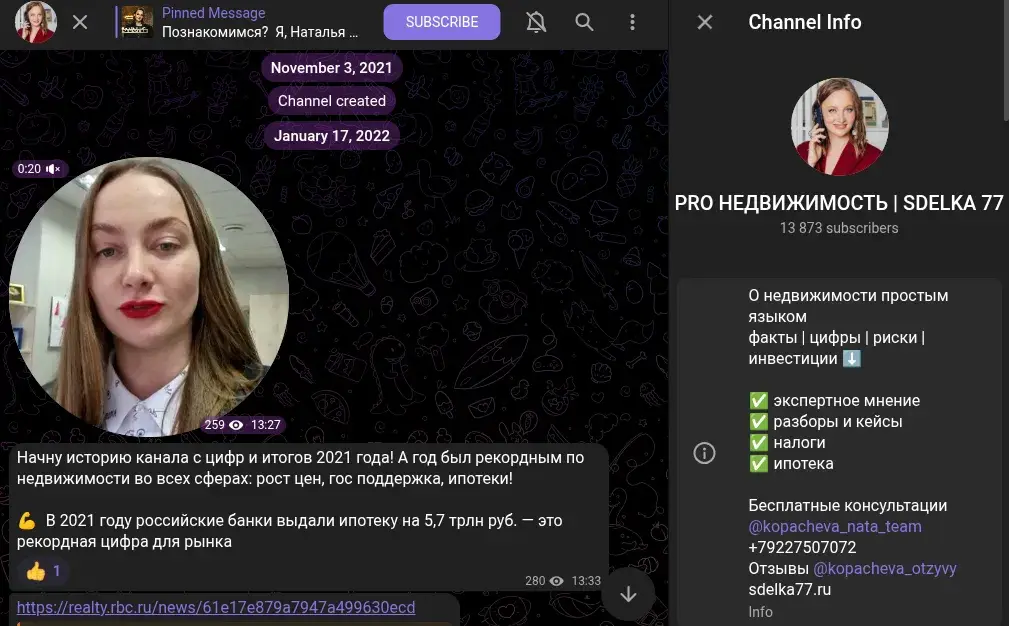Screen dimensions: 1009x626
Task: Open the channel avatar in the chat header
Action: 35,22
